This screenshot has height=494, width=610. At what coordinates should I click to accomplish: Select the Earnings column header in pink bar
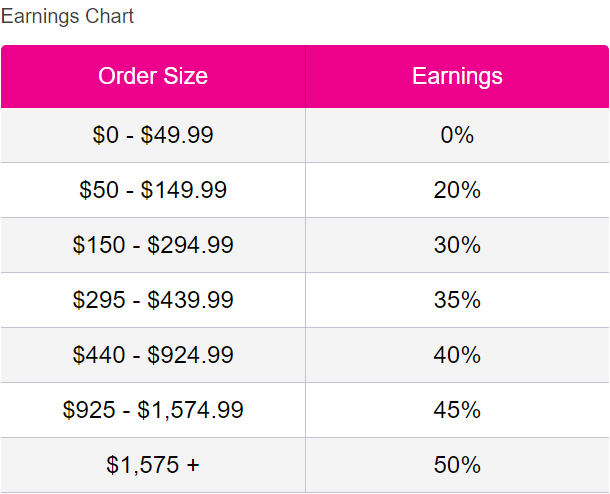tap(457, 76)
